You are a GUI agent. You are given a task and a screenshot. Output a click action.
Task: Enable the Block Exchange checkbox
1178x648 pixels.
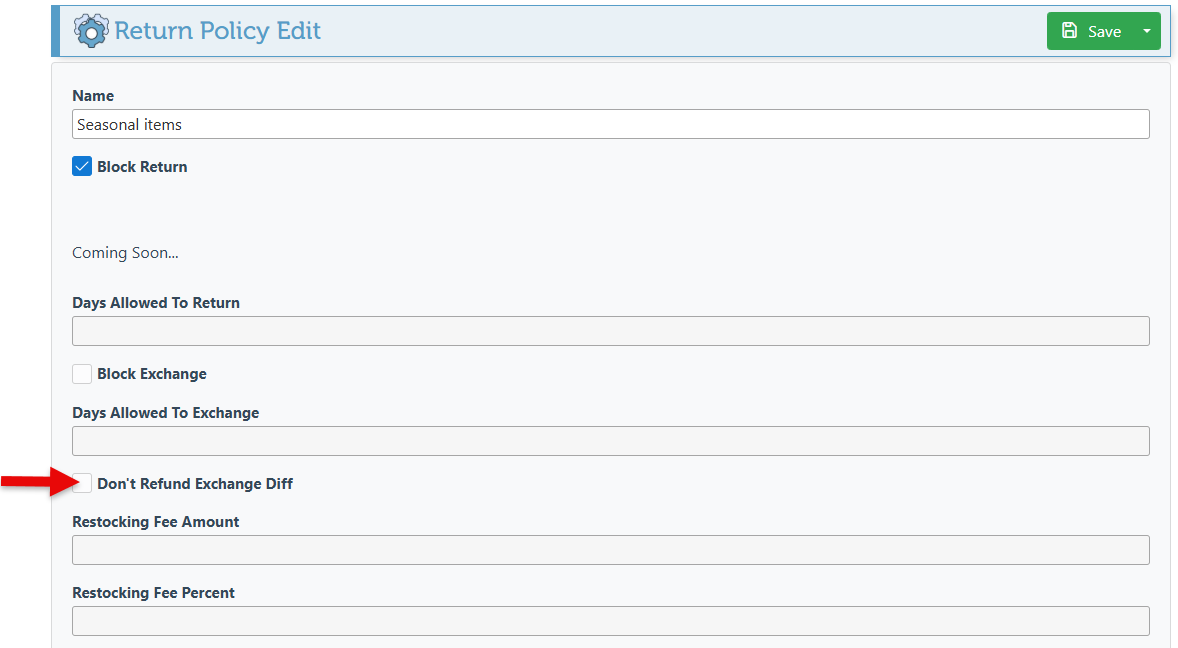coord(82,373)
